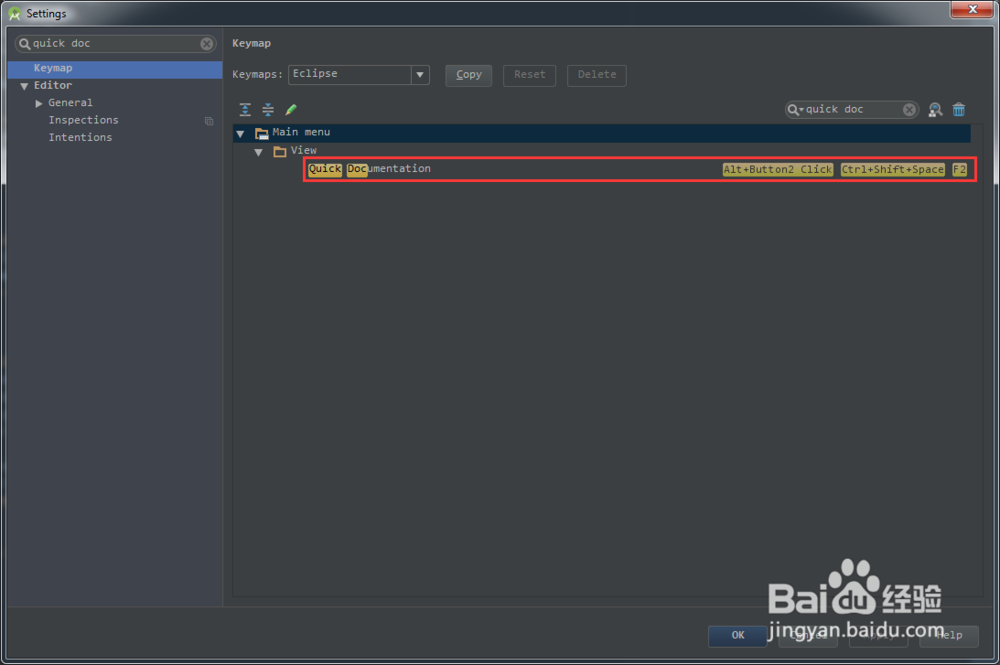The width and height of the screenshot is (1000, 665).
Task: Clear the settings search box using its X icon
Action: pos(207,43)
